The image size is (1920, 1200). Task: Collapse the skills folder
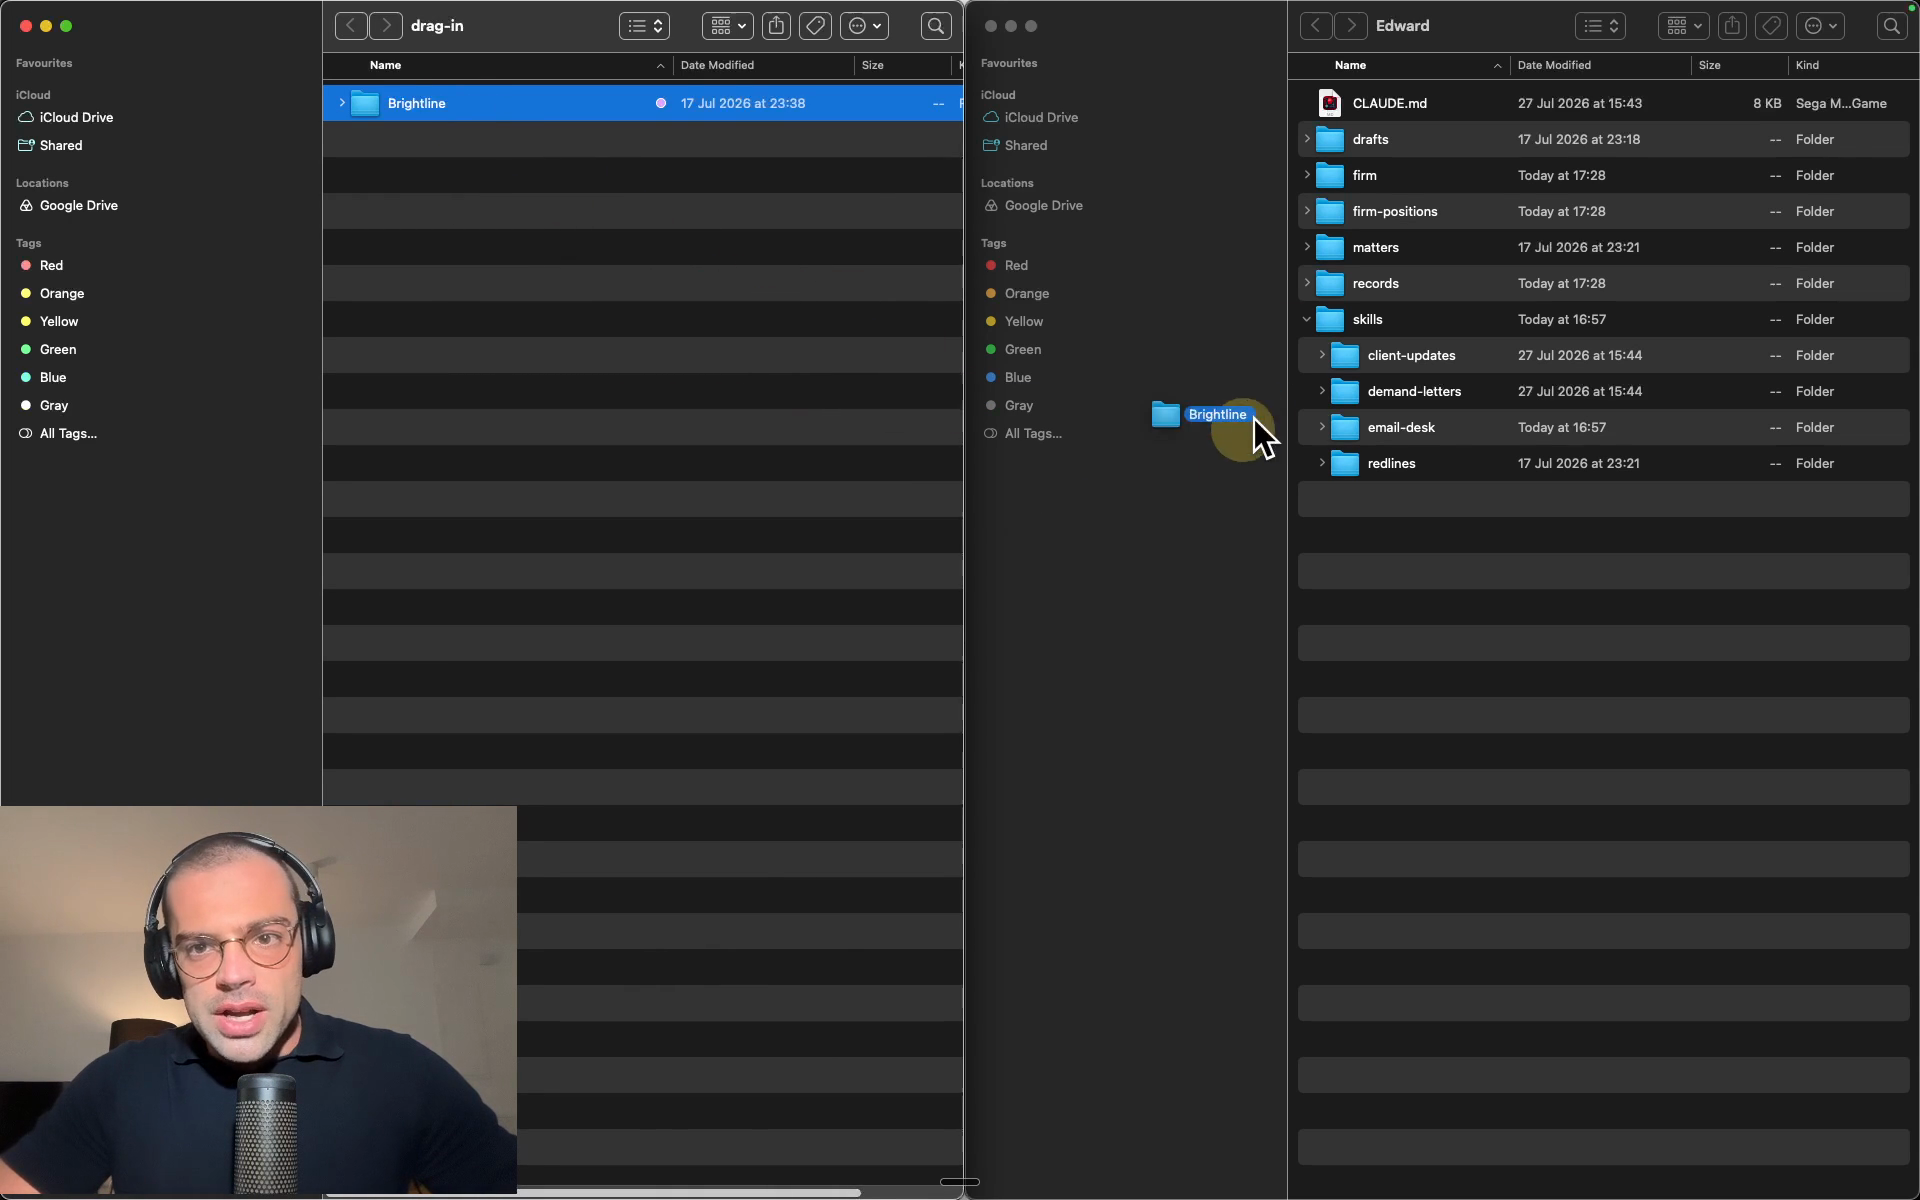[1306, 319]
